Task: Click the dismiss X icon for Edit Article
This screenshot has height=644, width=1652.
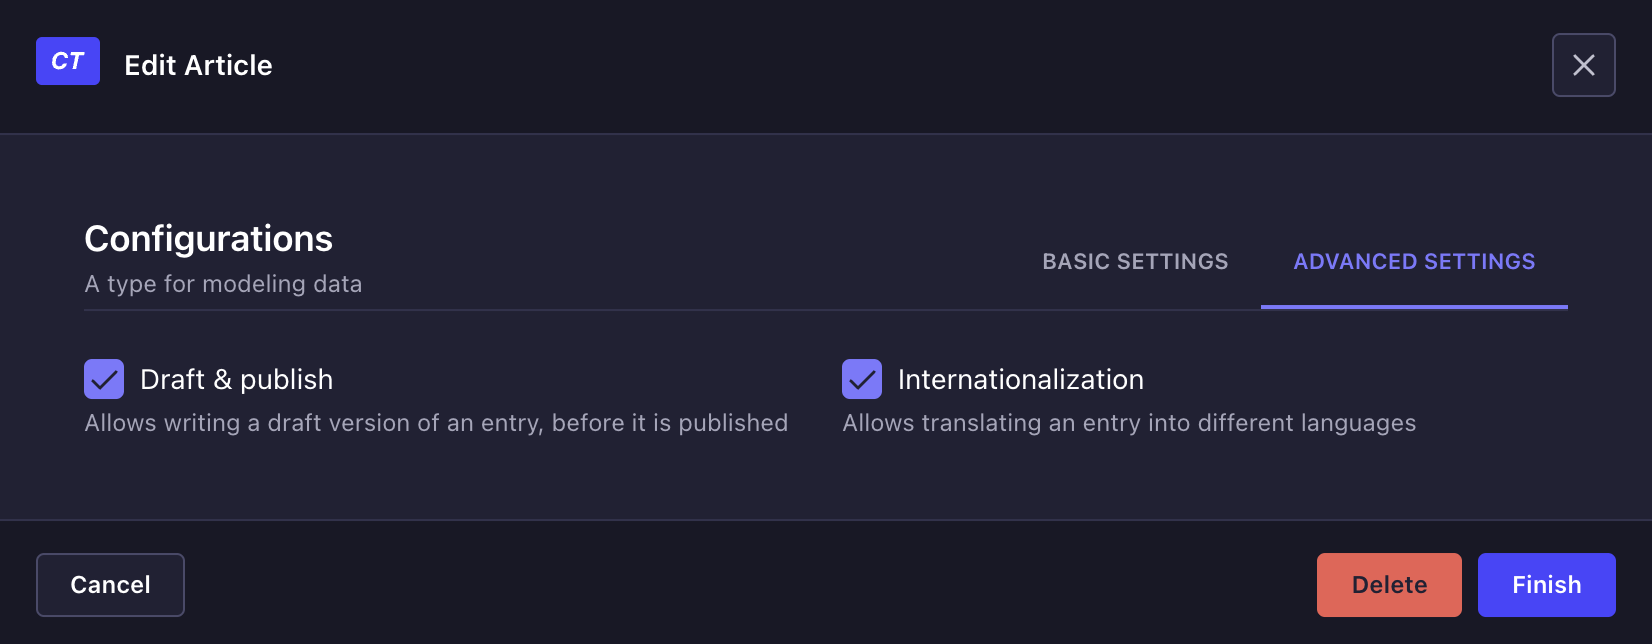Action: (x=1583, y=64)
